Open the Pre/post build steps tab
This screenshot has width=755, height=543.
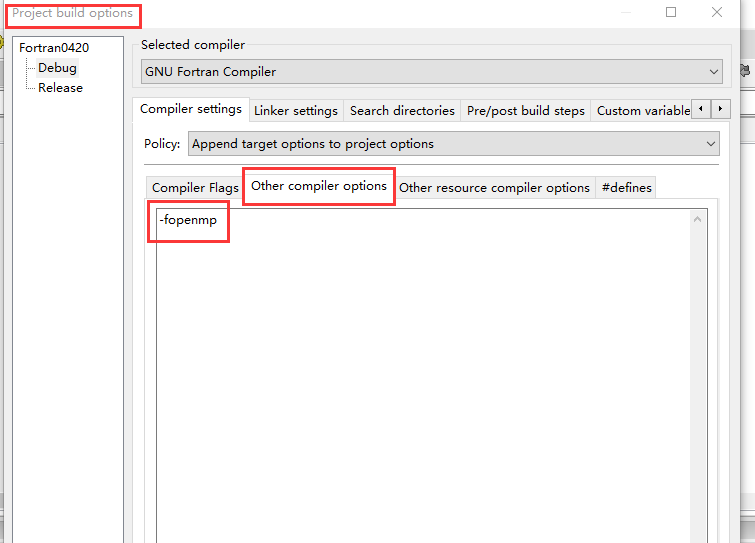[525, 110]
